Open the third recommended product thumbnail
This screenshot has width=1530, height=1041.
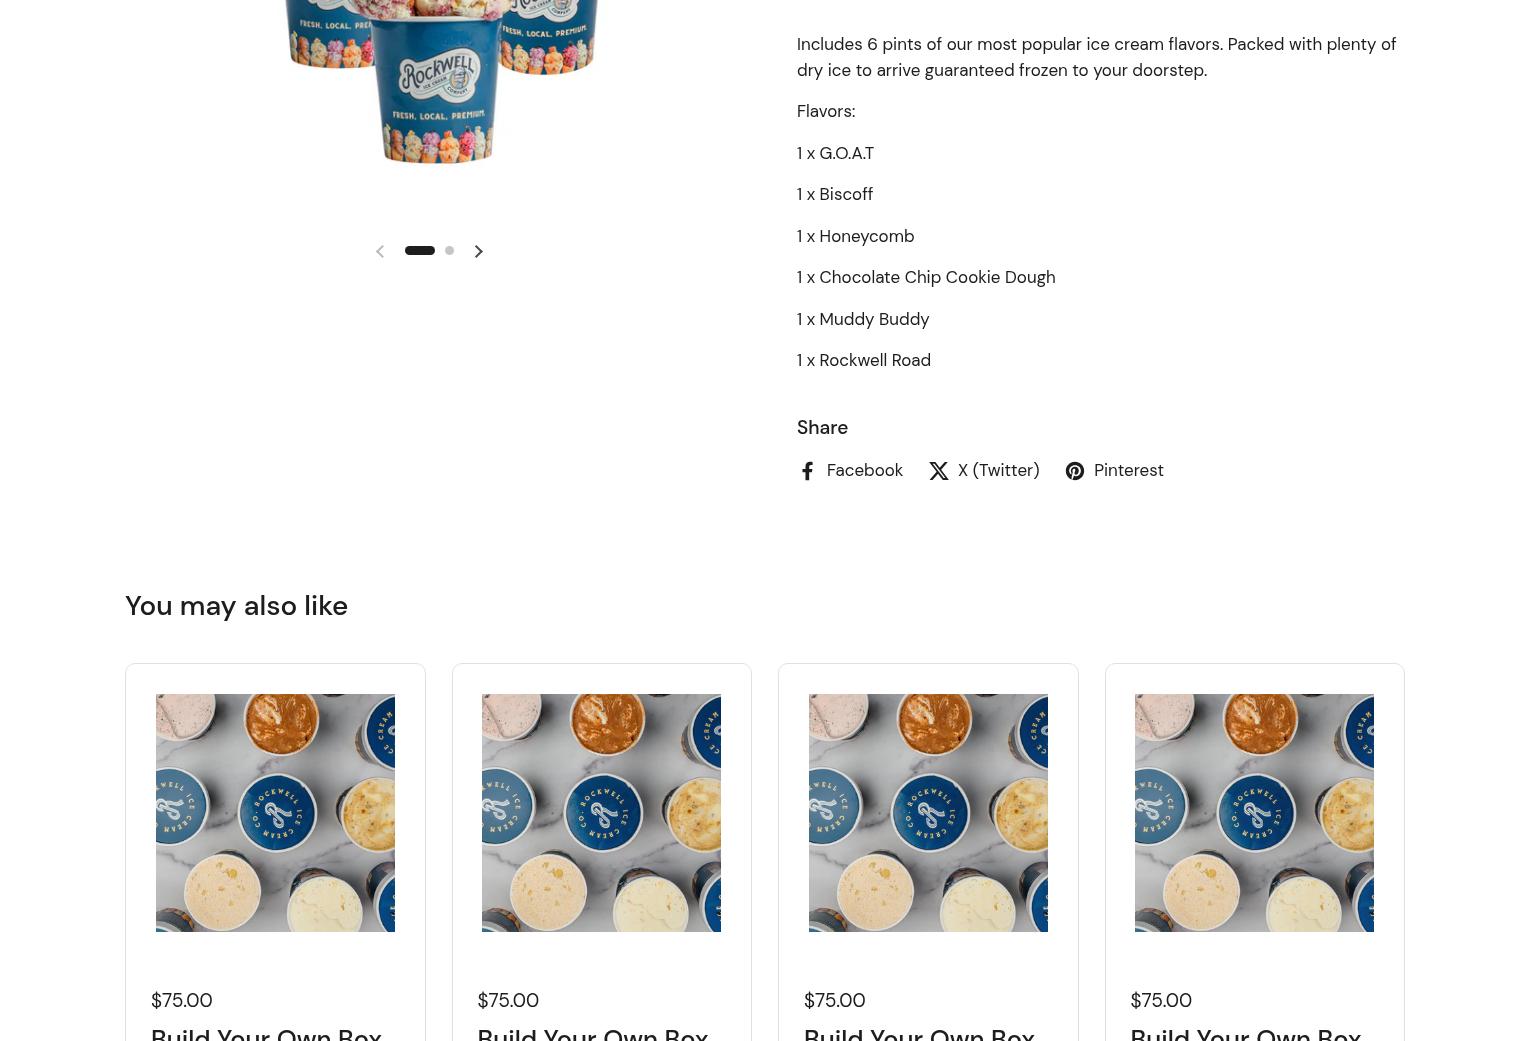(x=928, y=813)
